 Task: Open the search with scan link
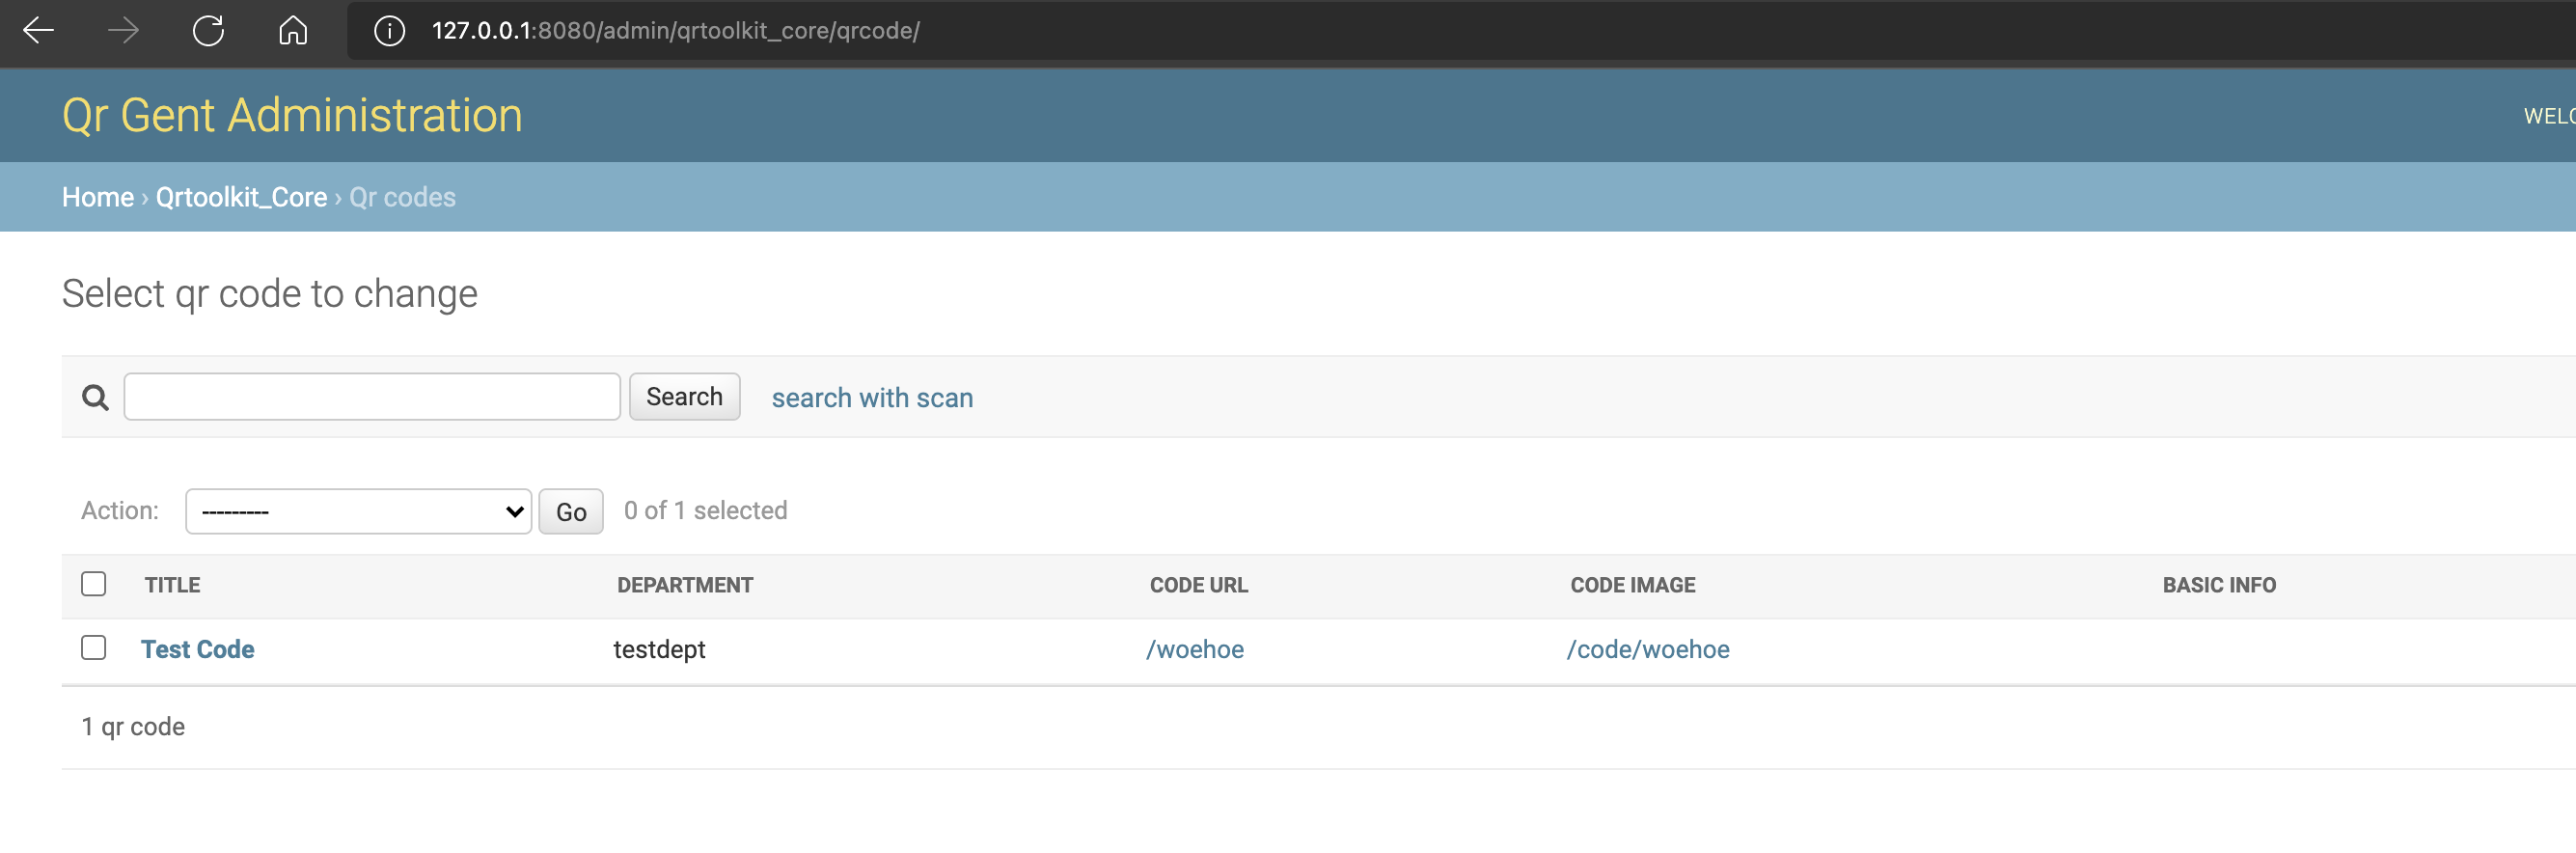(x=872, y=398)
